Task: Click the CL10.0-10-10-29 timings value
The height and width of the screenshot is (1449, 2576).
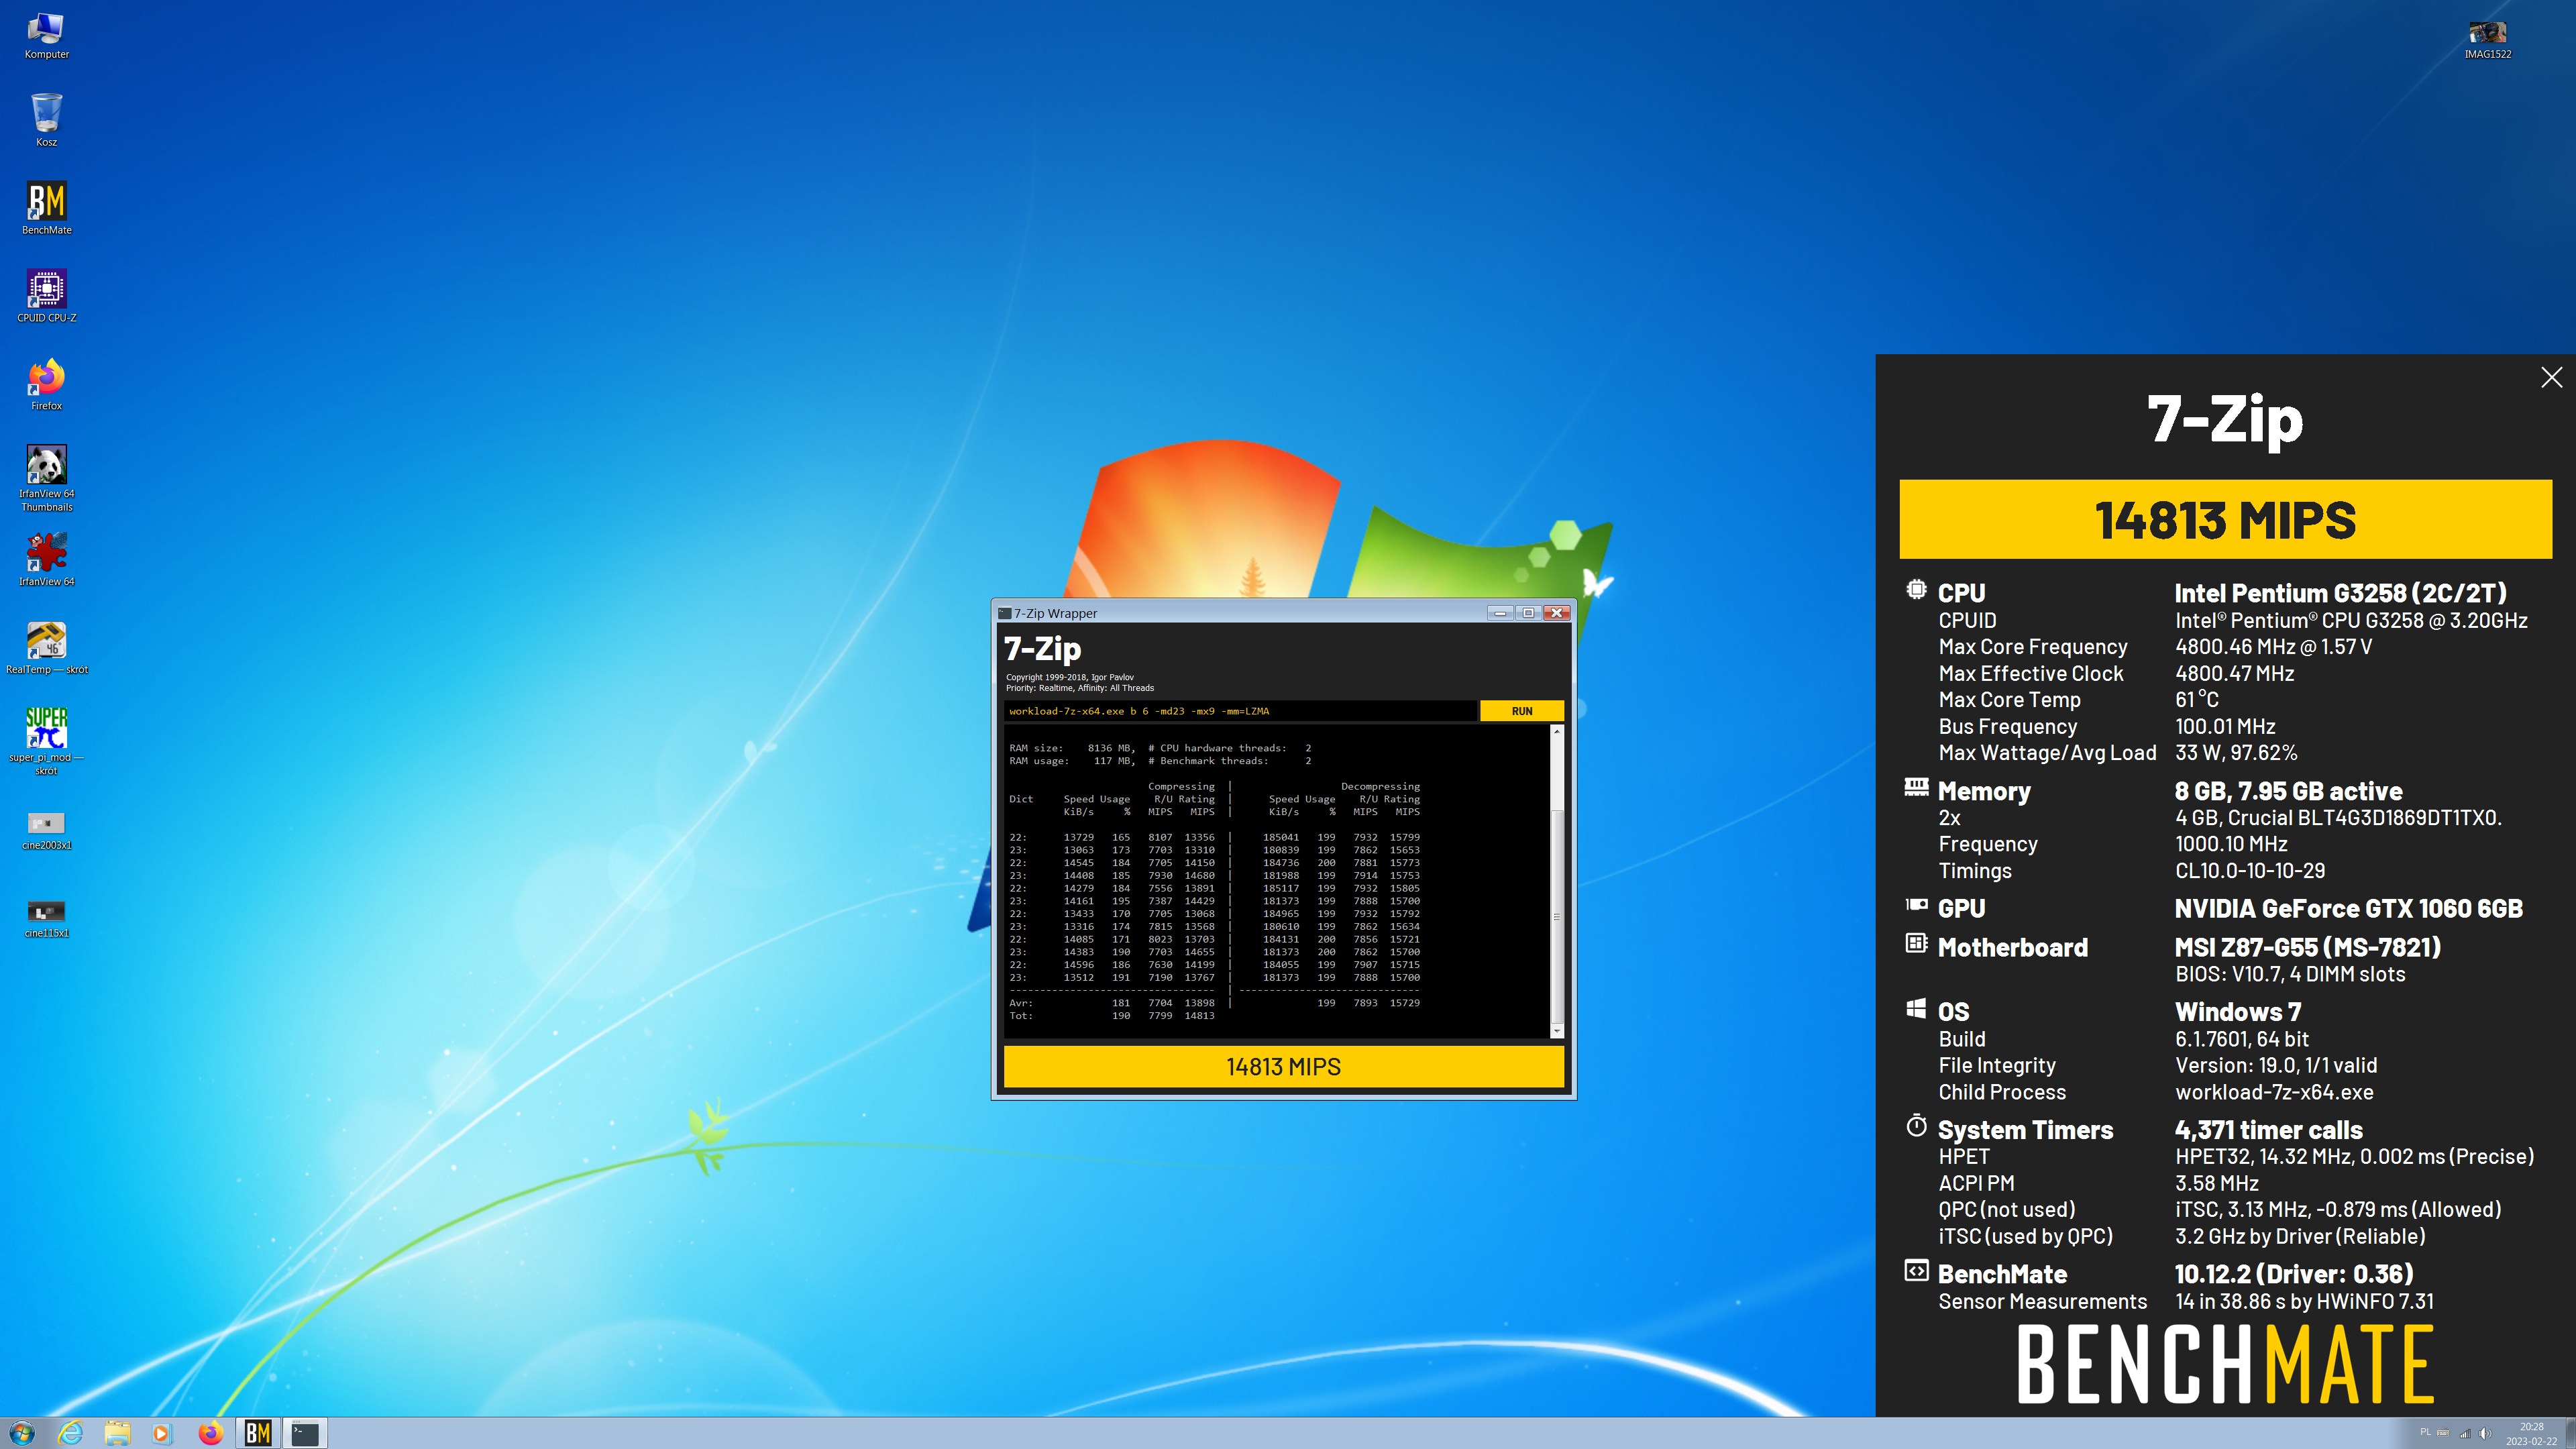Action: (2250, 871)
